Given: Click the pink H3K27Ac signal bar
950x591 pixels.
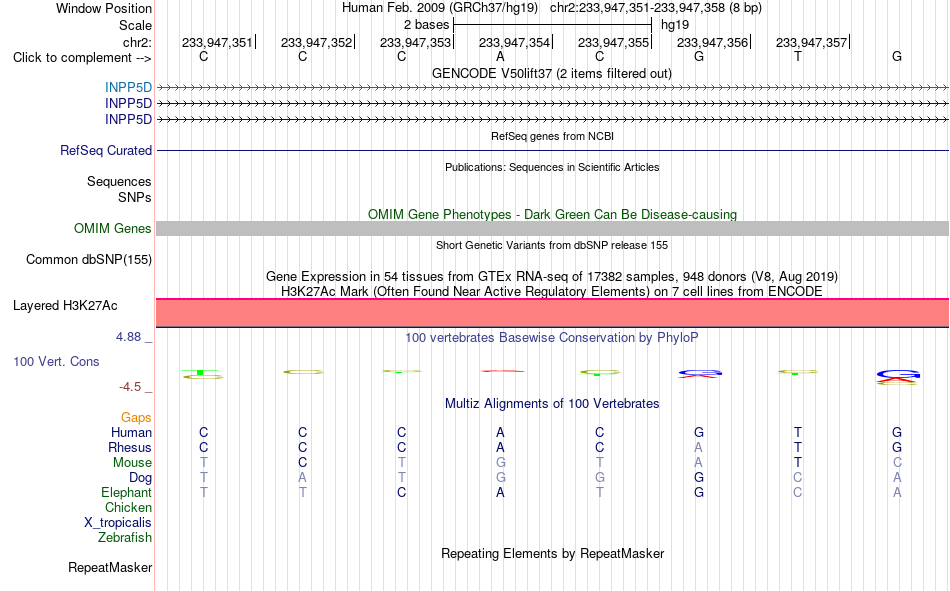Looking at the screenshot, I should (x=552, y=313).
